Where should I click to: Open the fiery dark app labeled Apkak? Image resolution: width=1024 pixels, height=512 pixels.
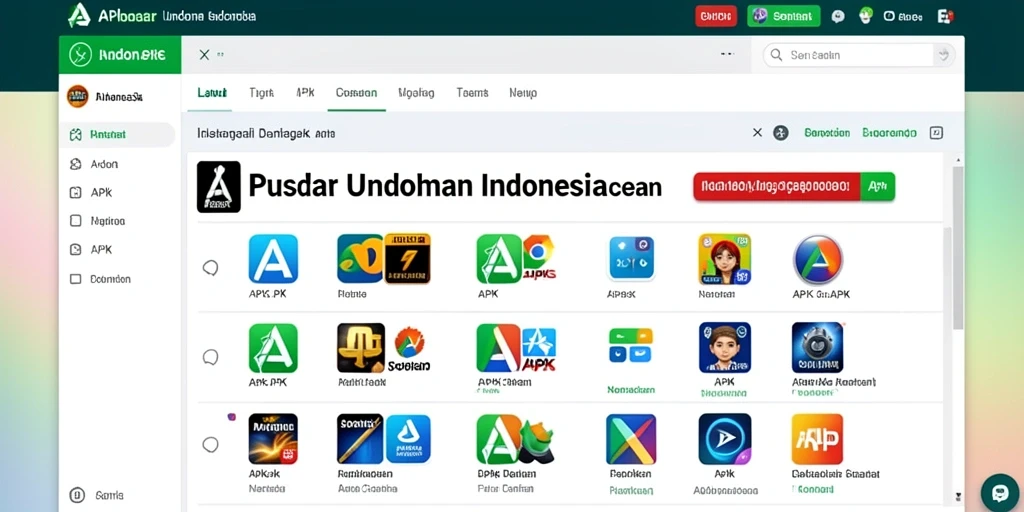[x=273, y=439]
